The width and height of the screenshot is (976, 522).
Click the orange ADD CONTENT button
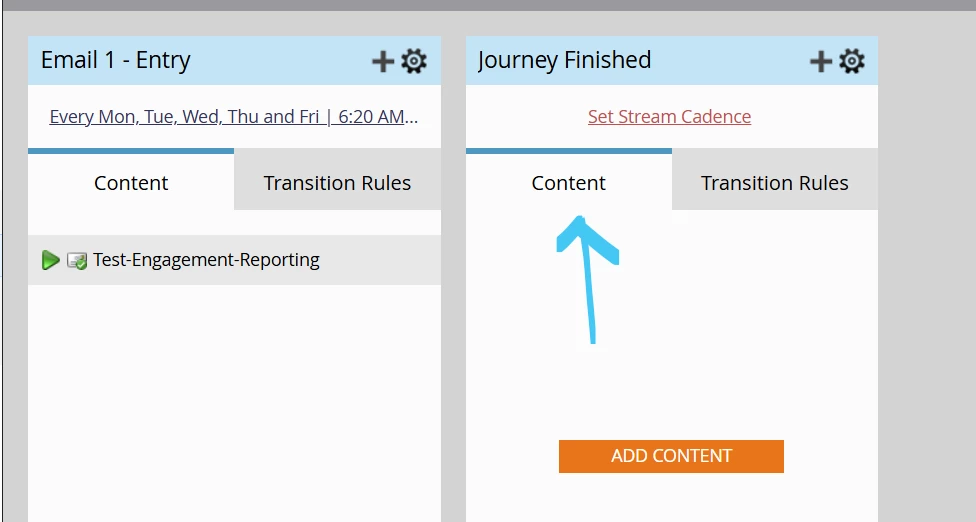coord(671,456)
